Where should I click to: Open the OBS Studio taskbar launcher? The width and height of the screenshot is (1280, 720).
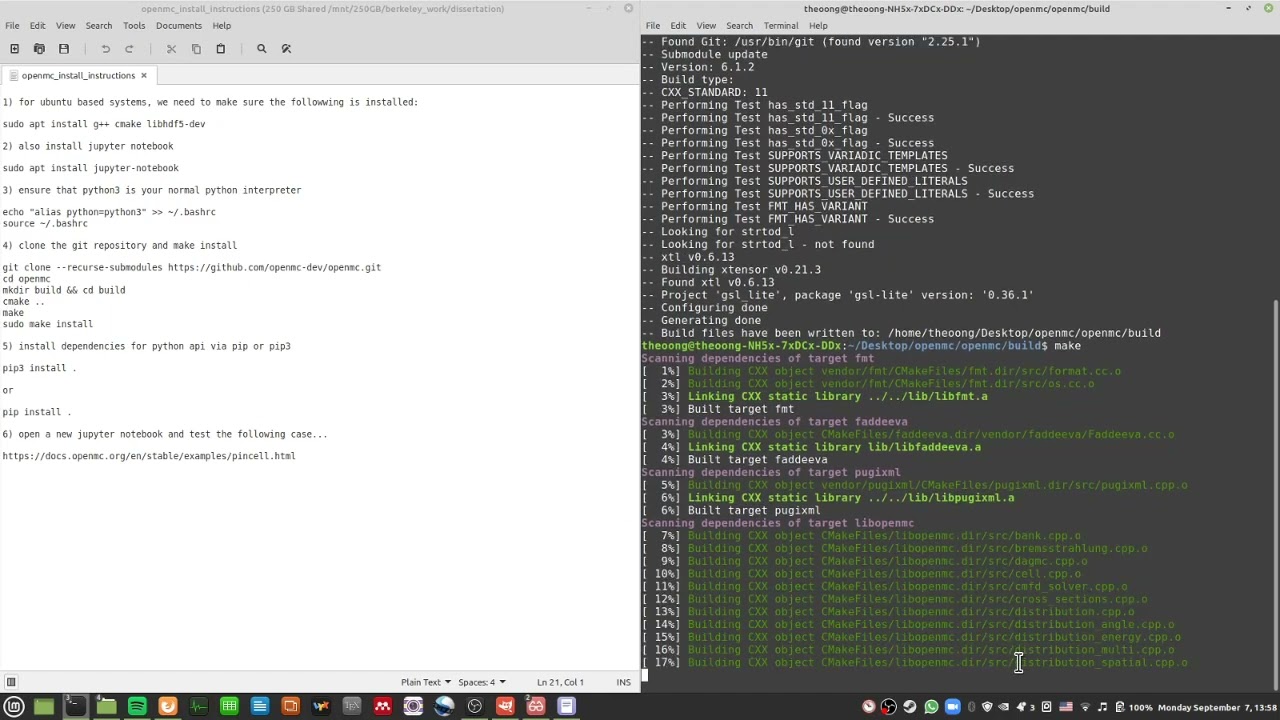(x=474, y=707)
